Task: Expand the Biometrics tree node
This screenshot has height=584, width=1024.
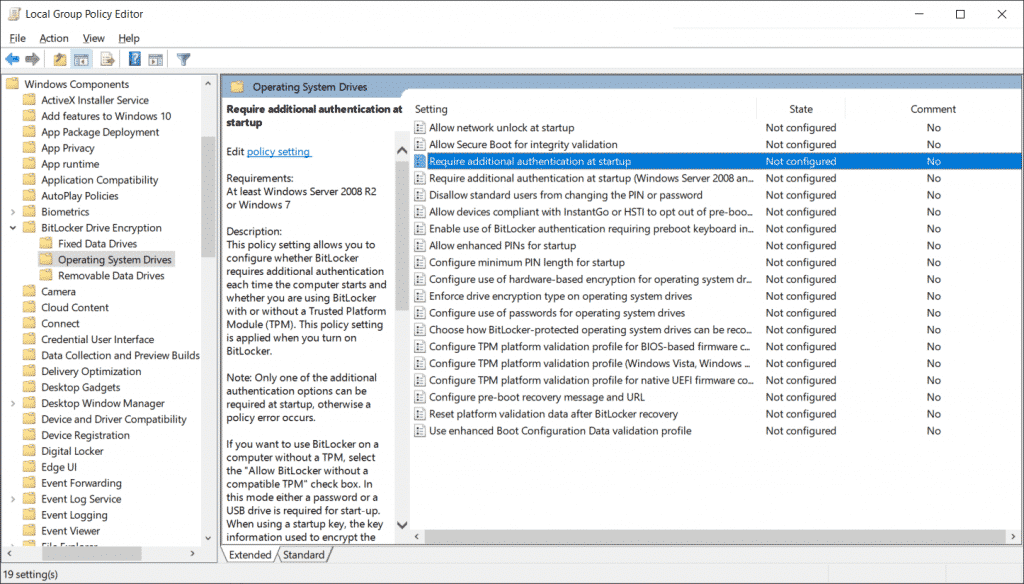Action: point(12,212)
